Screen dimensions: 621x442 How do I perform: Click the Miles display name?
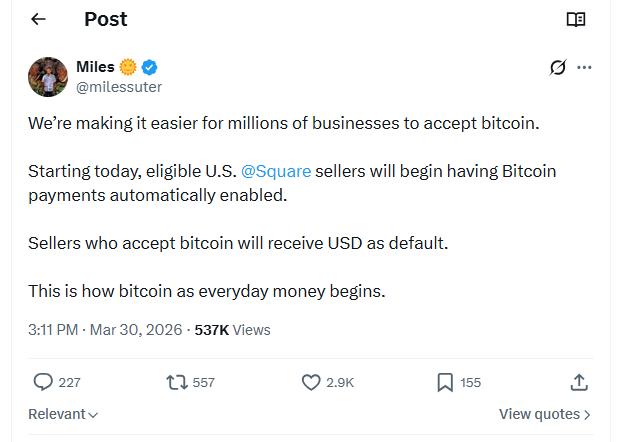pyautogui.click(x=95, y=67)
